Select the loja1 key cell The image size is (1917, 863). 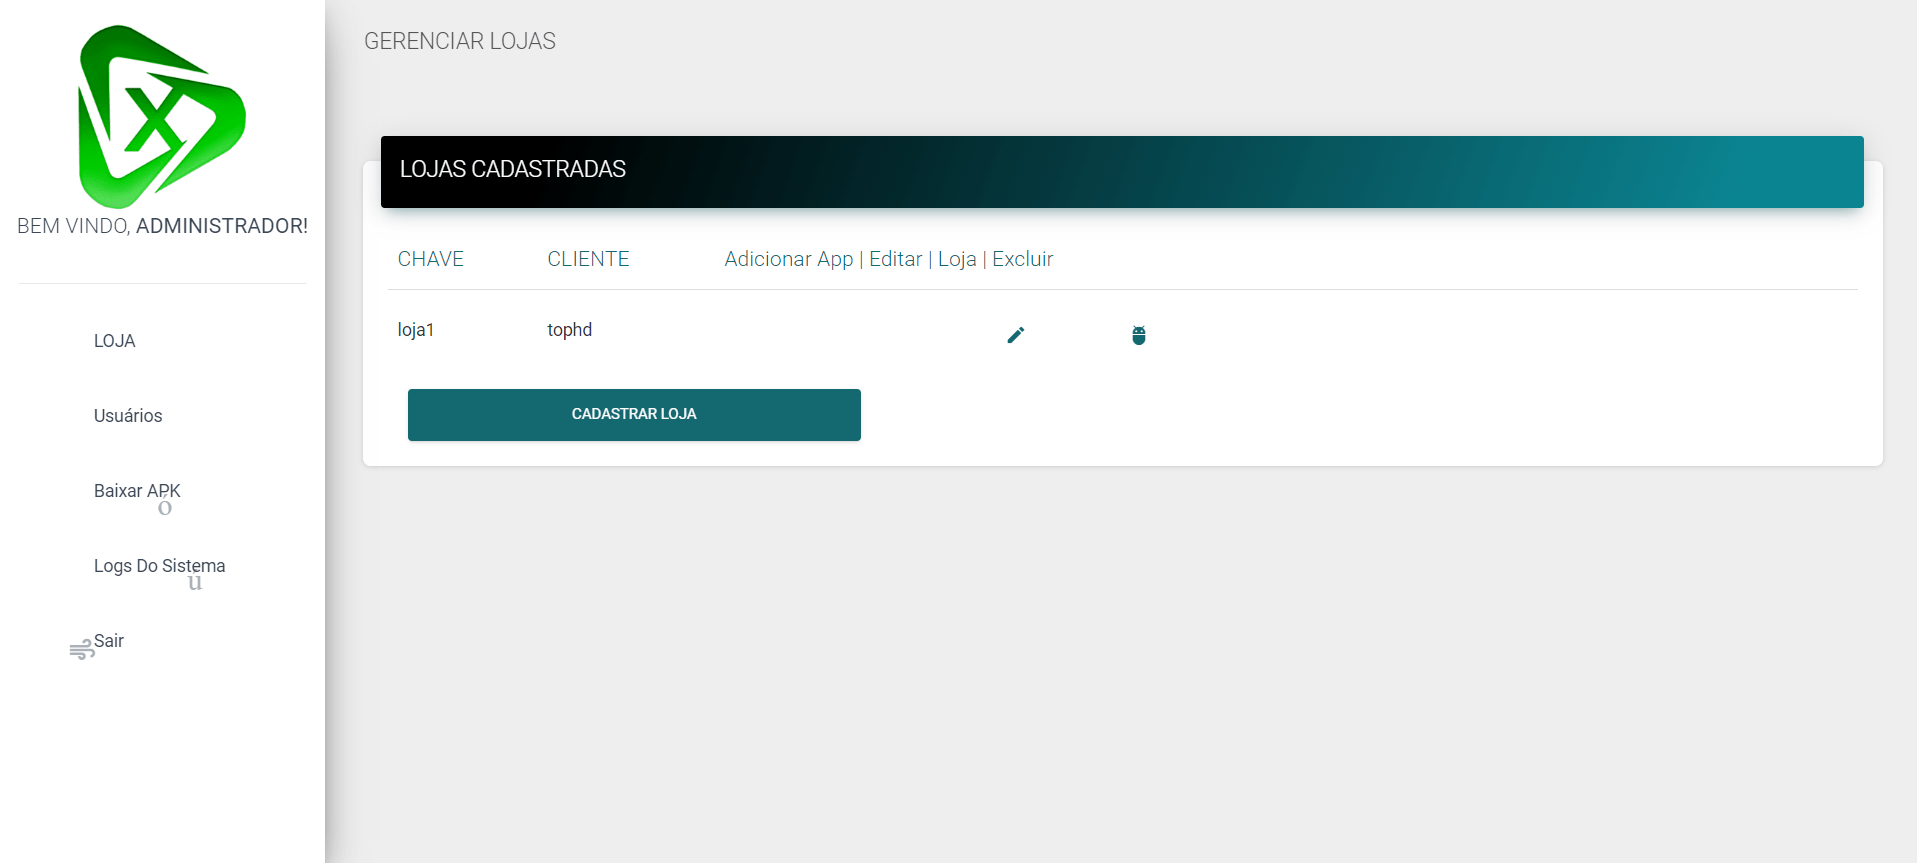(416, 330)
